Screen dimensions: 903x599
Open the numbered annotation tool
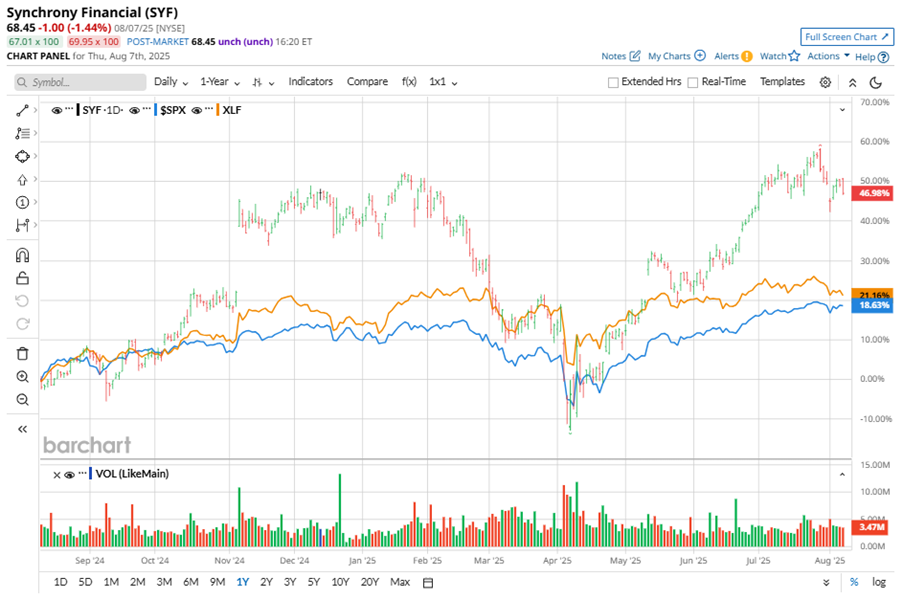coord(22,202)
